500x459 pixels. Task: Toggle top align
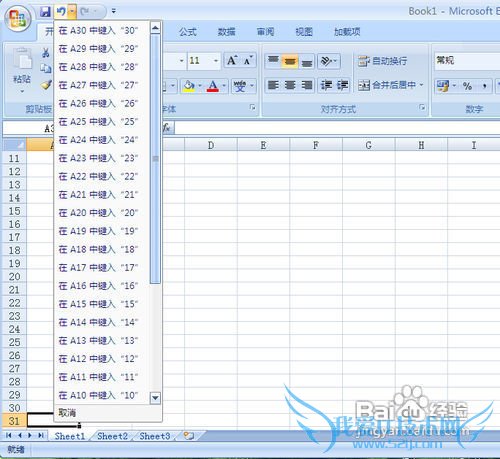tap(273, 61)
